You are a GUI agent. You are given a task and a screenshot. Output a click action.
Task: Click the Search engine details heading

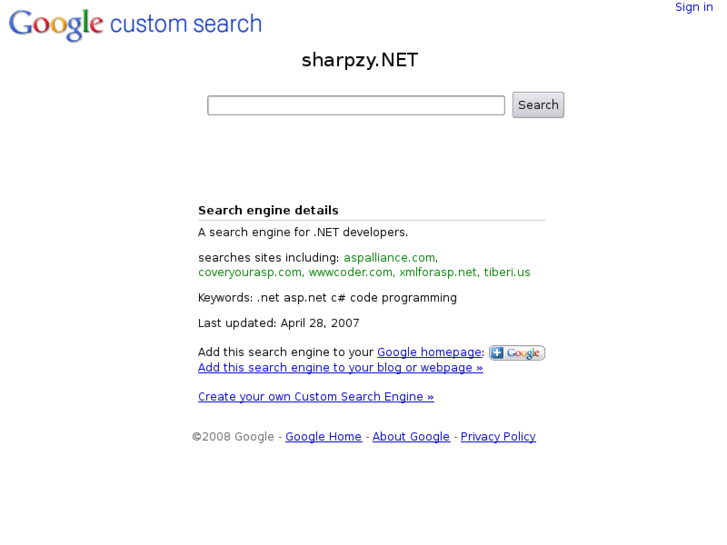tap(268, 210)
